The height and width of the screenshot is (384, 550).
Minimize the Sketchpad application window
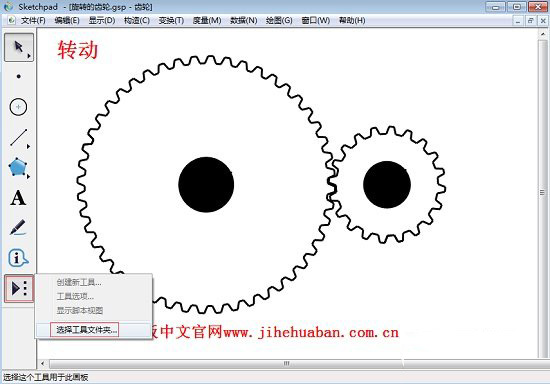495,7
